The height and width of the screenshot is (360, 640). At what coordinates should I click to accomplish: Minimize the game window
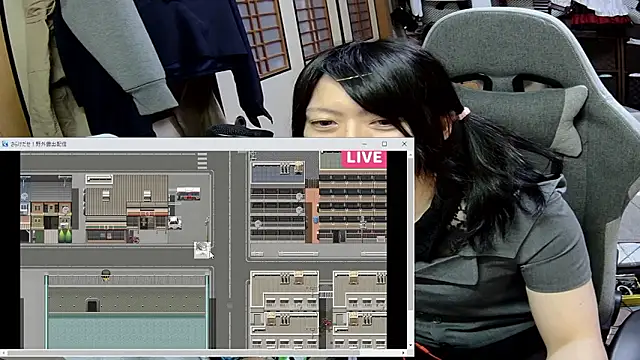point(364,144)
